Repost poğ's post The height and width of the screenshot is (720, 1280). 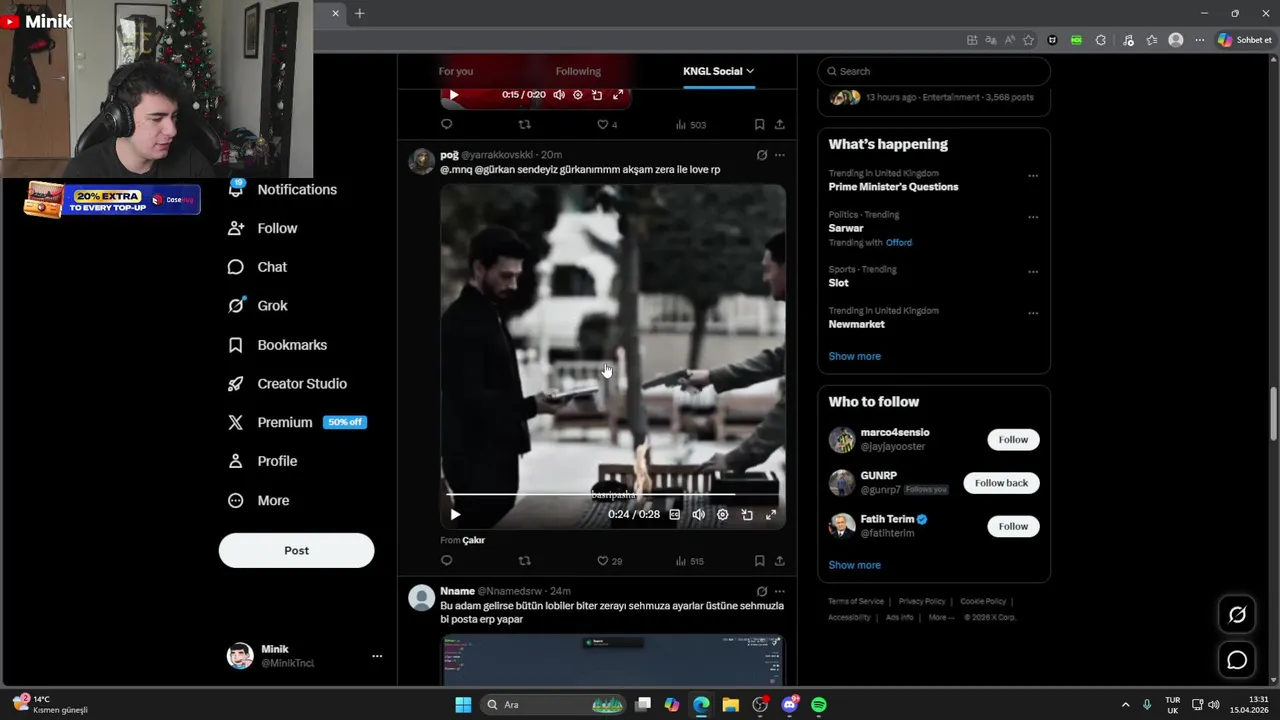[x=524, y=561]
